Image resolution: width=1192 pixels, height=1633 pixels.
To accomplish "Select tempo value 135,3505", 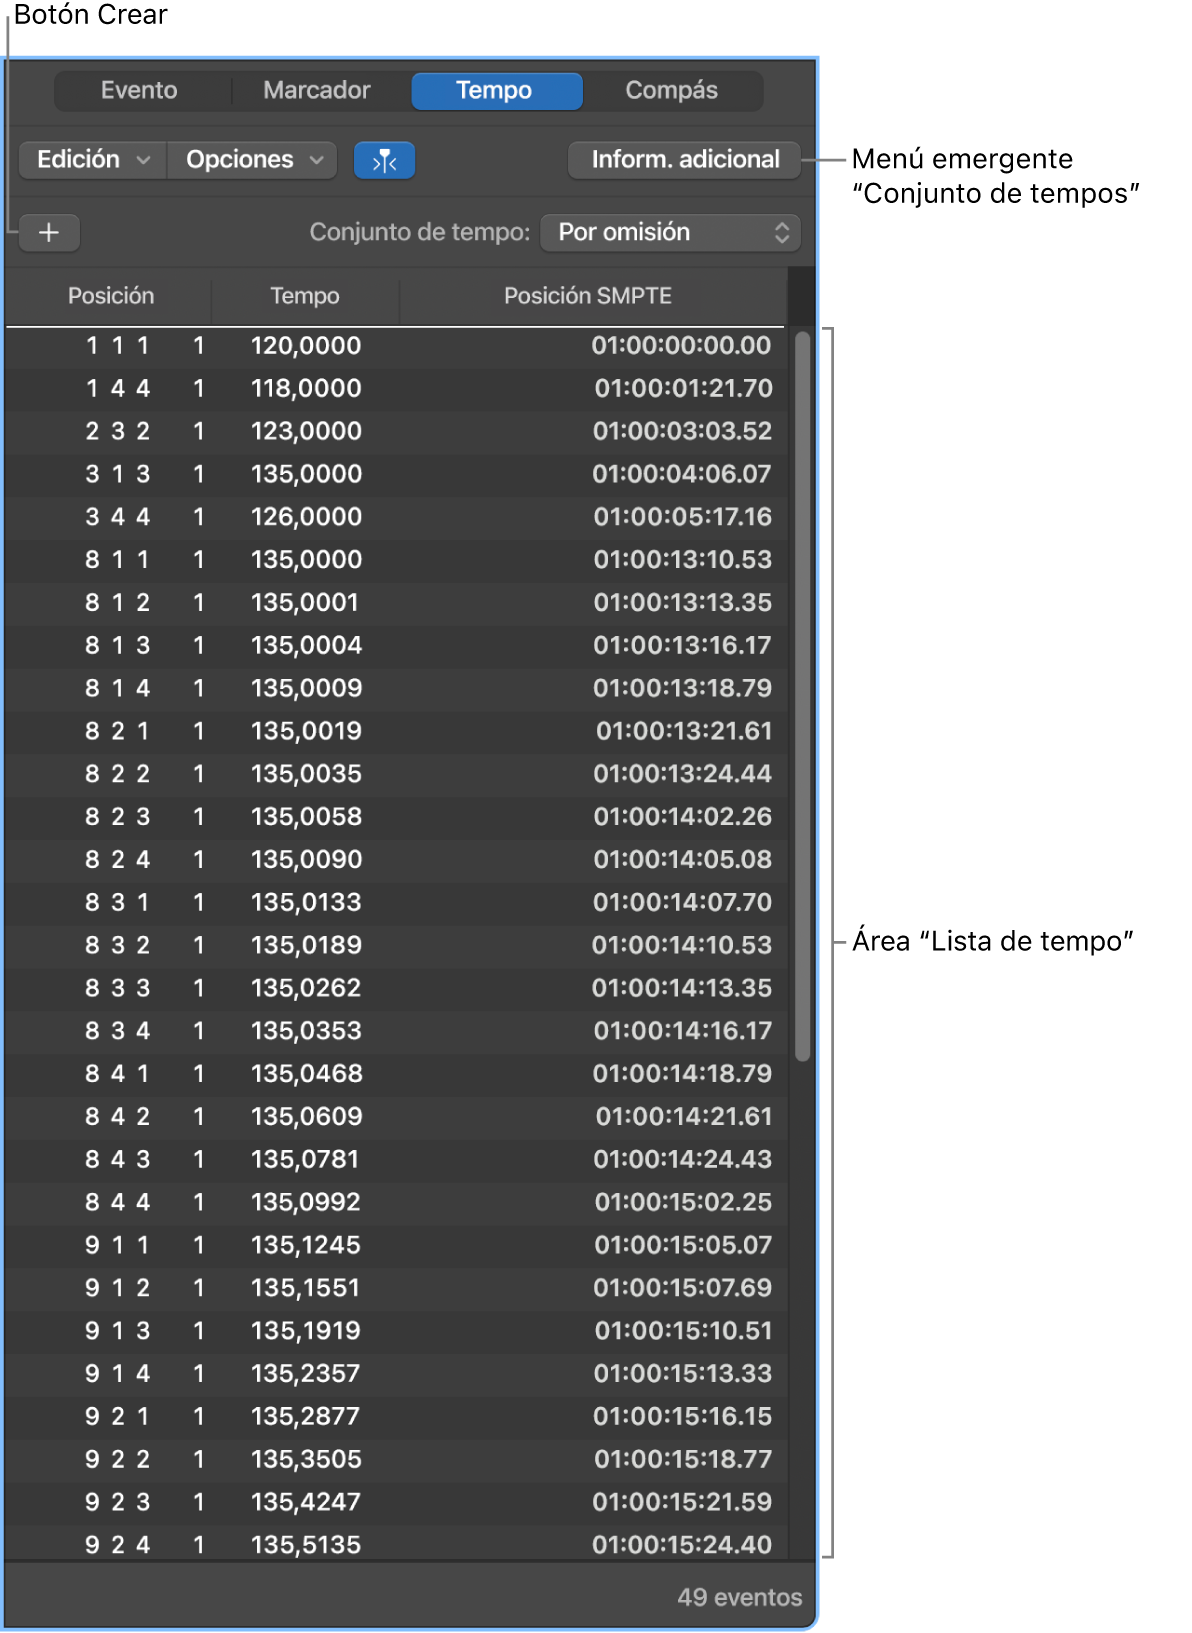I will tap(306, 1459).
